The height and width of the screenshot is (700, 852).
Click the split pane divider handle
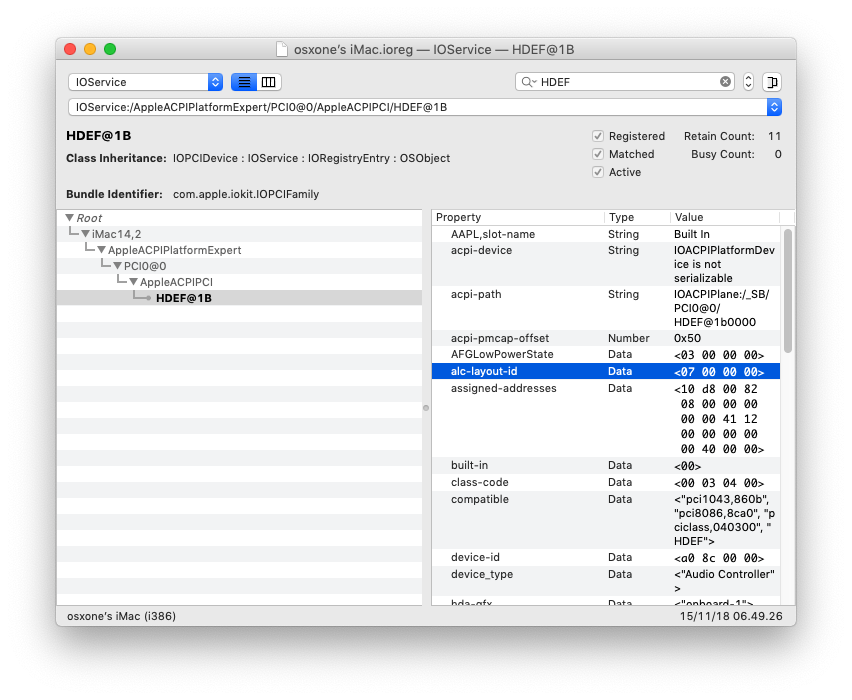point(426,408)
